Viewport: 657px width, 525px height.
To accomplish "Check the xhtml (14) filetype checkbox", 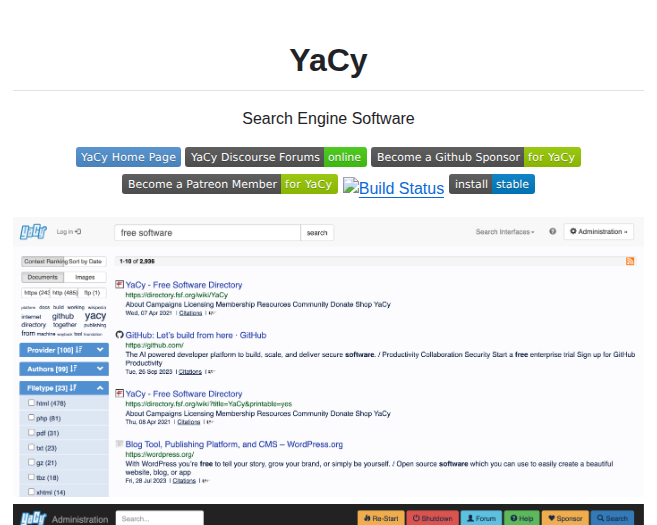I will pos(31,491).
